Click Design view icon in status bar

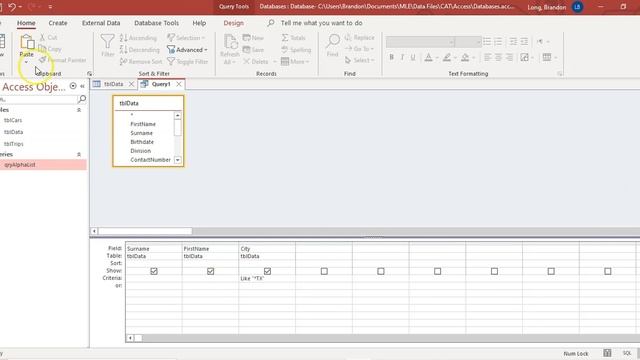pyautogui.click(x=607, y=353)
